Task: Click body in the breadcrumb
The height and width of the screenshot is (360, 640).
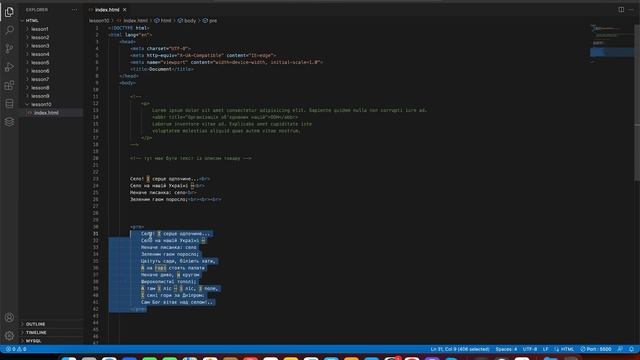Action: click(190, 20)
